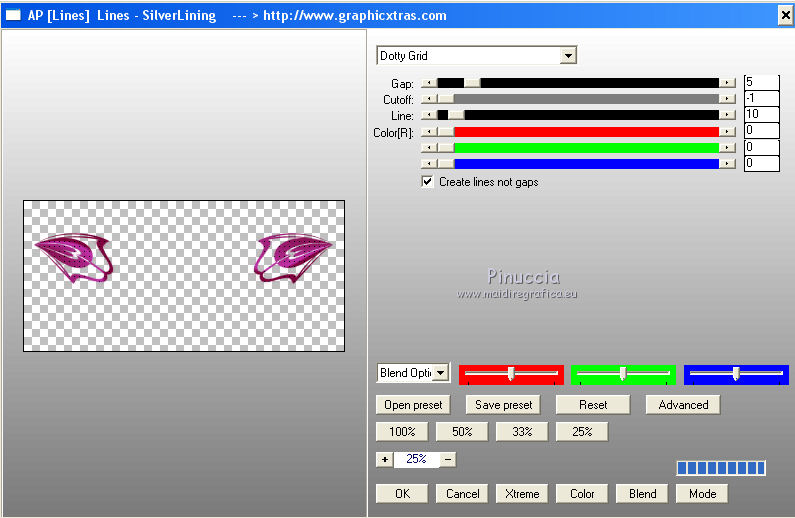Screen dimensions: 795x518
Task: Click the green color slider left arrow
Action: click(x=429, y=148)
